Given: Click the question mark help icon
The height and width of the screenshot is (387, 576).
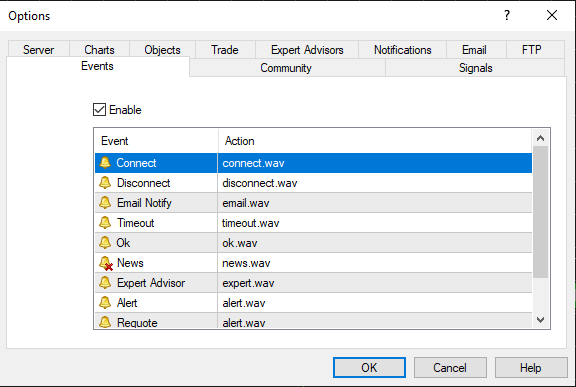Looking at the screenshot, I should (507, 15).
